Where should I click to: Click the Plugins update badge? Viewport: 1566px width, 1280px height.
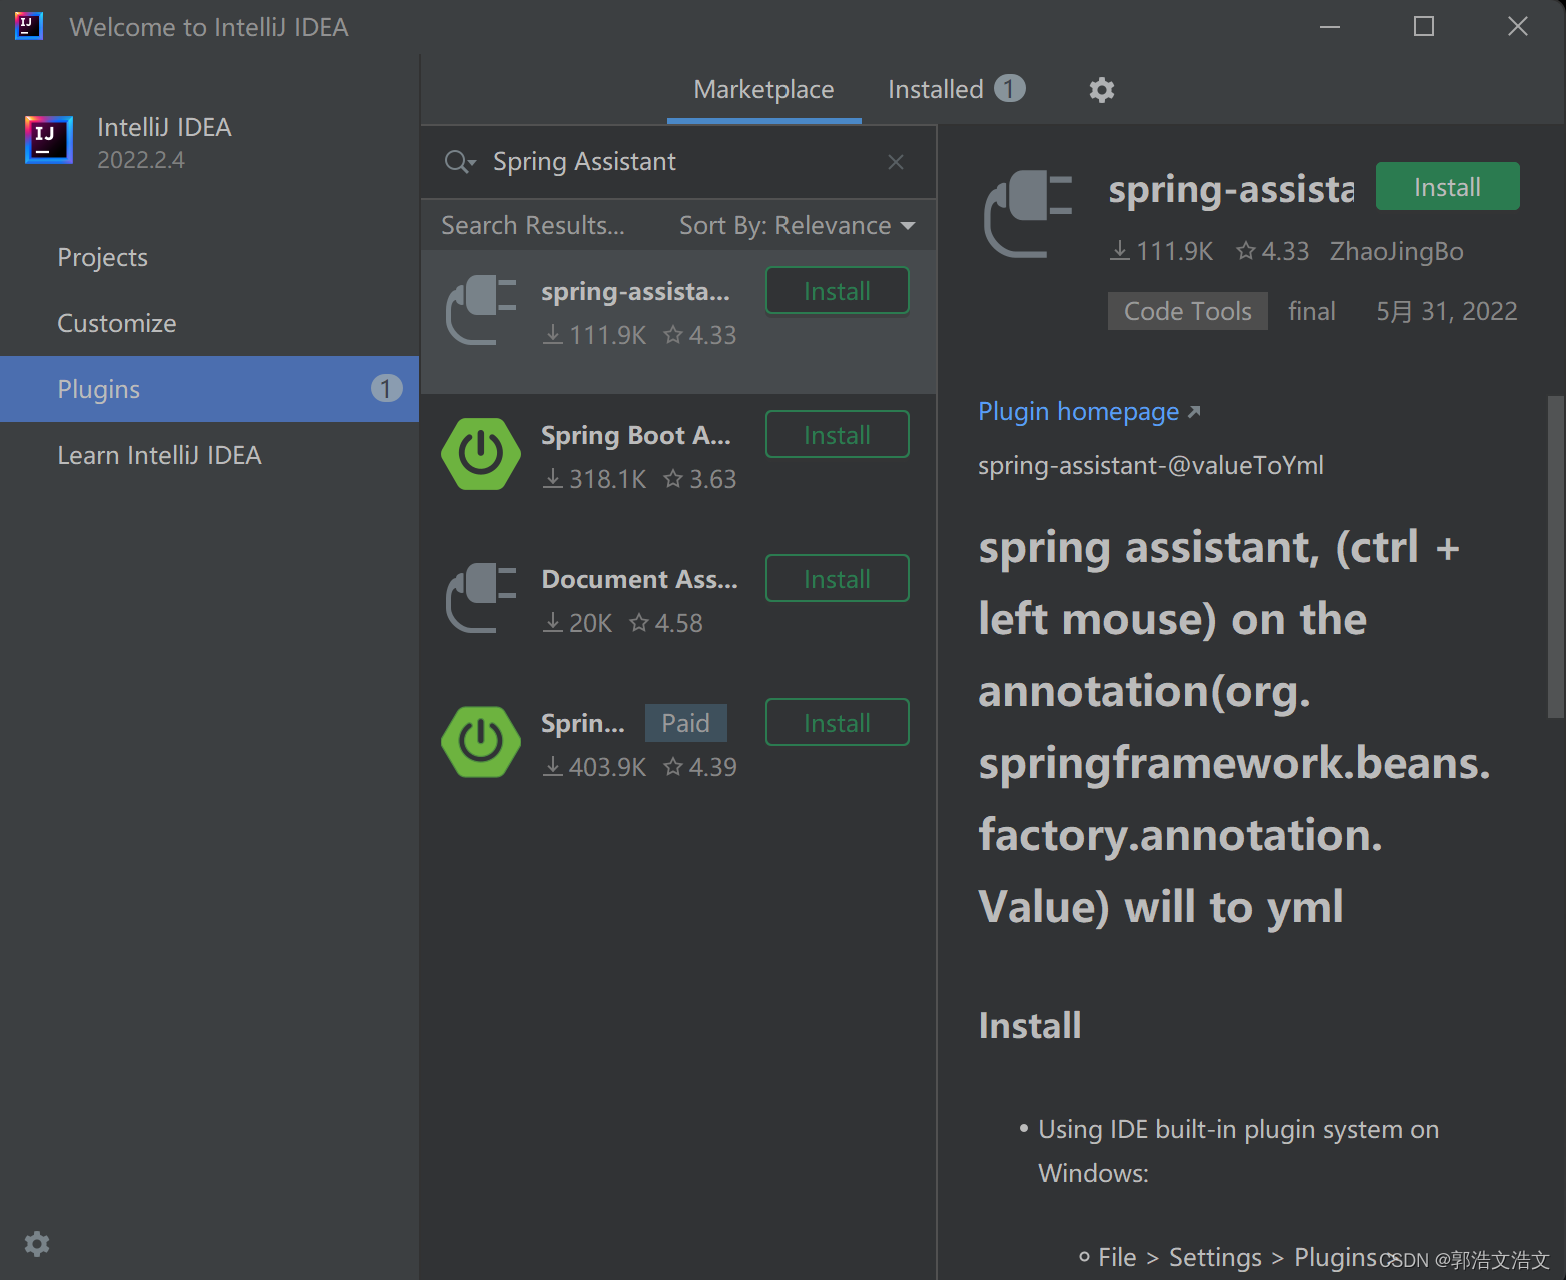386,388
